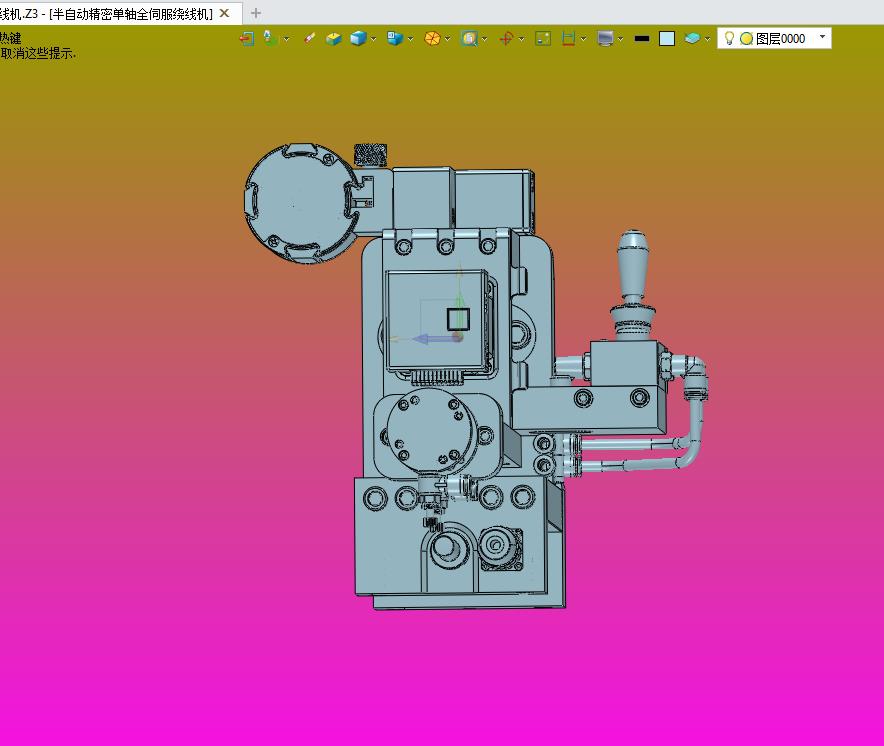The height and width of the screenshot is (746, 884).
Task: Click the red coordinate axis icon
Action: click(506, 38)
